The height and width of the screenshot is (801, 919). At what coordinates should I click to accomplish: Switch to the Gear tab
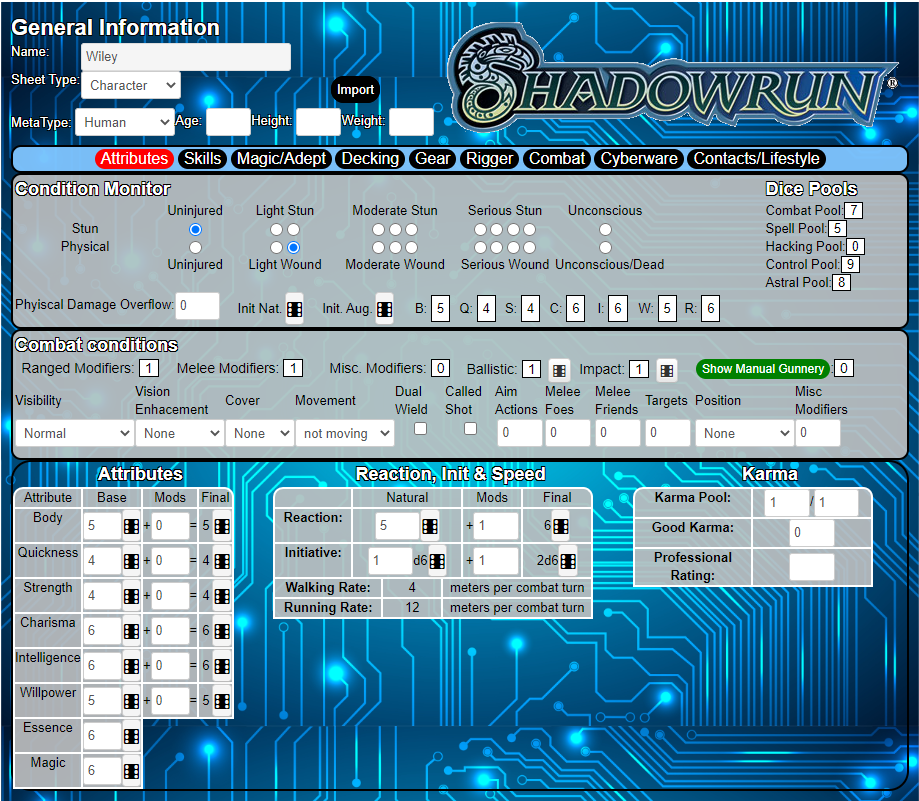point(433,159)
